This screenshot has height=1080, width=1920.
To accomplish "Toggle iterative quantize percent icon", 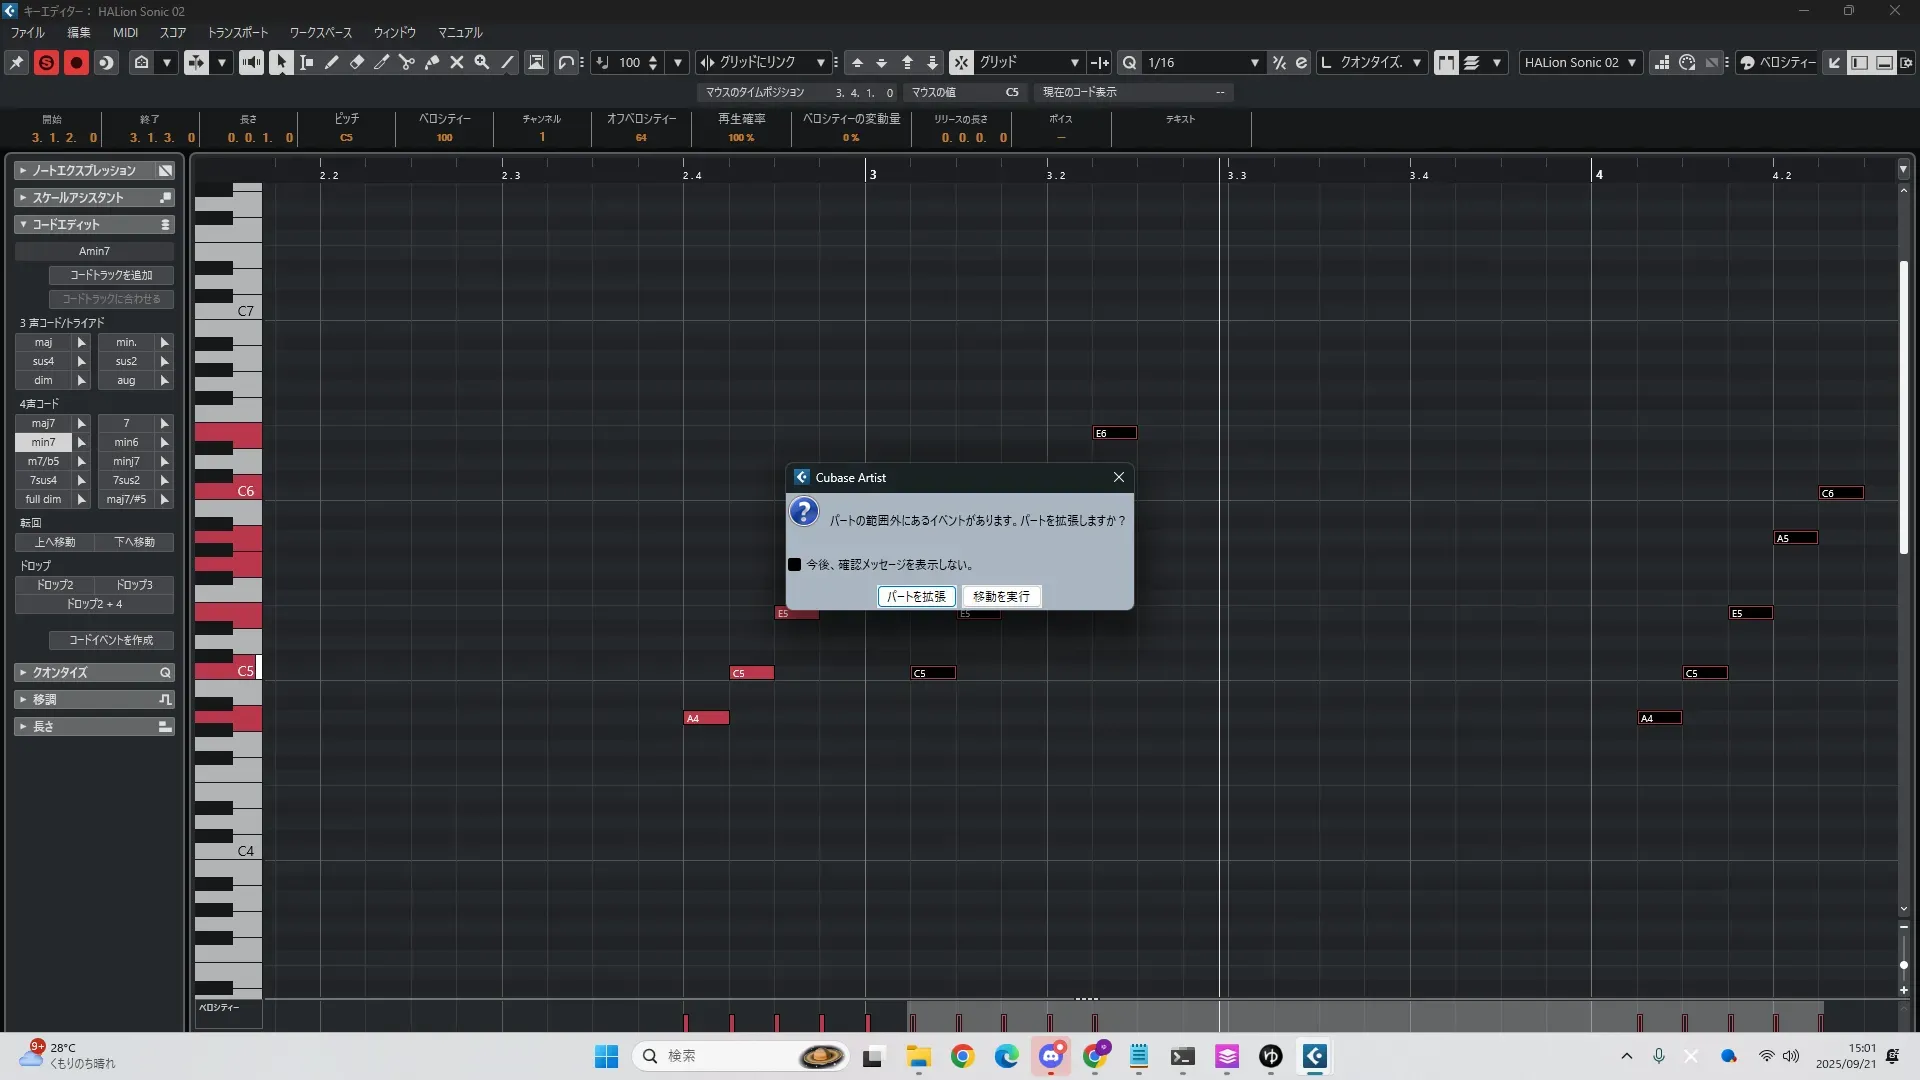I will (1279, 62).
